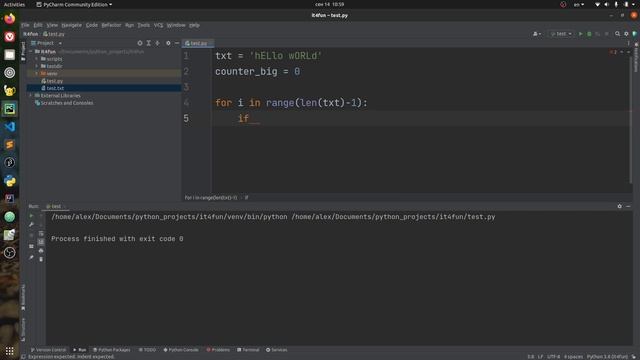Hide the Project panel with minus icon
This screenshot has height=360, width=640.
point(177,43)
